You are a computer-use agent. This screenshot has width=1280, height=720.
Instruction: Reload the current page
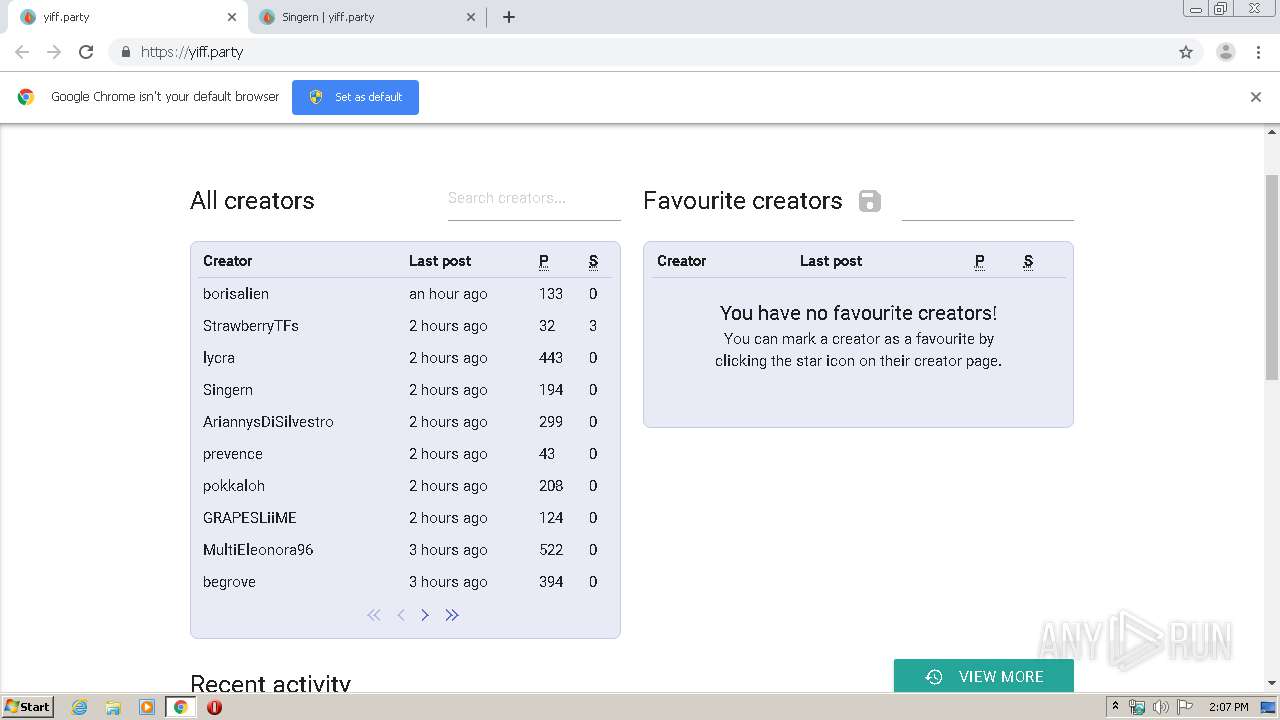click(x=86, y=52)
